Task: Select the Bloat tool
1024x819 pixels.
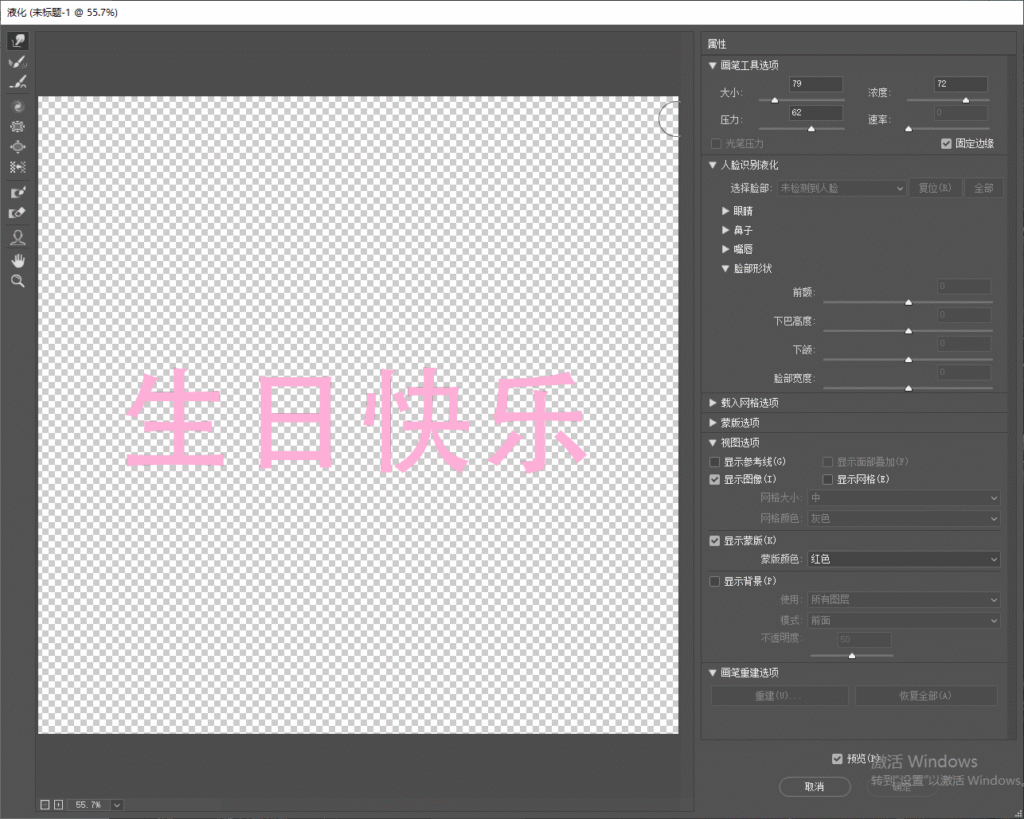Action: (x=18, y=146)
